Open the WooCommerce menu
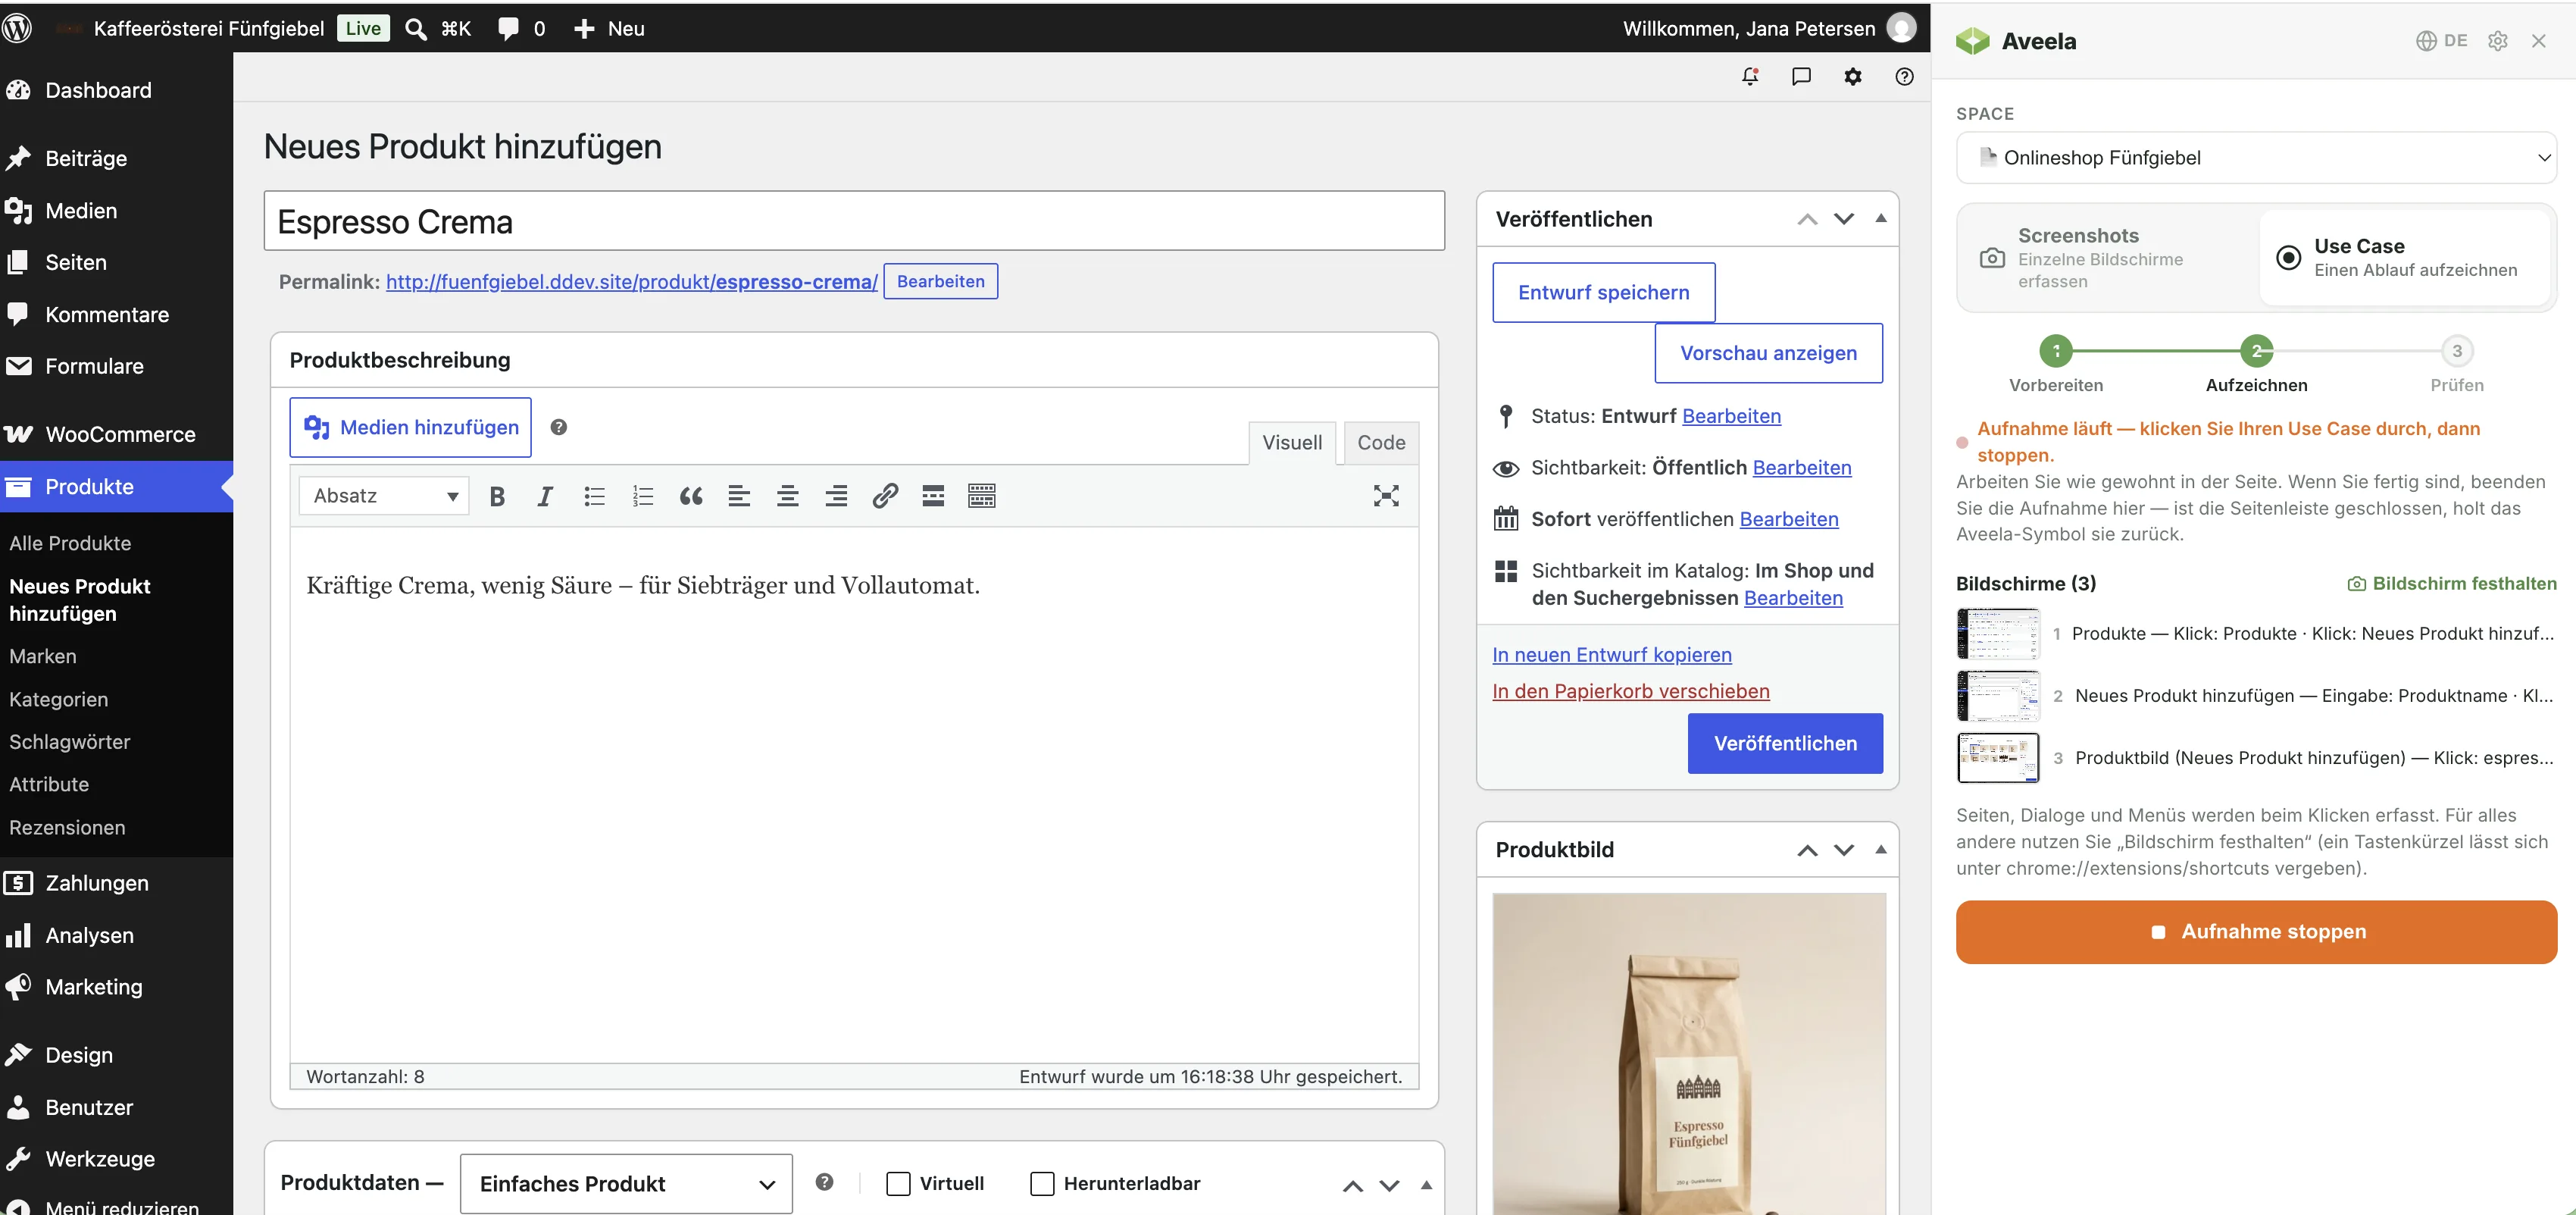 click(117, 434)
